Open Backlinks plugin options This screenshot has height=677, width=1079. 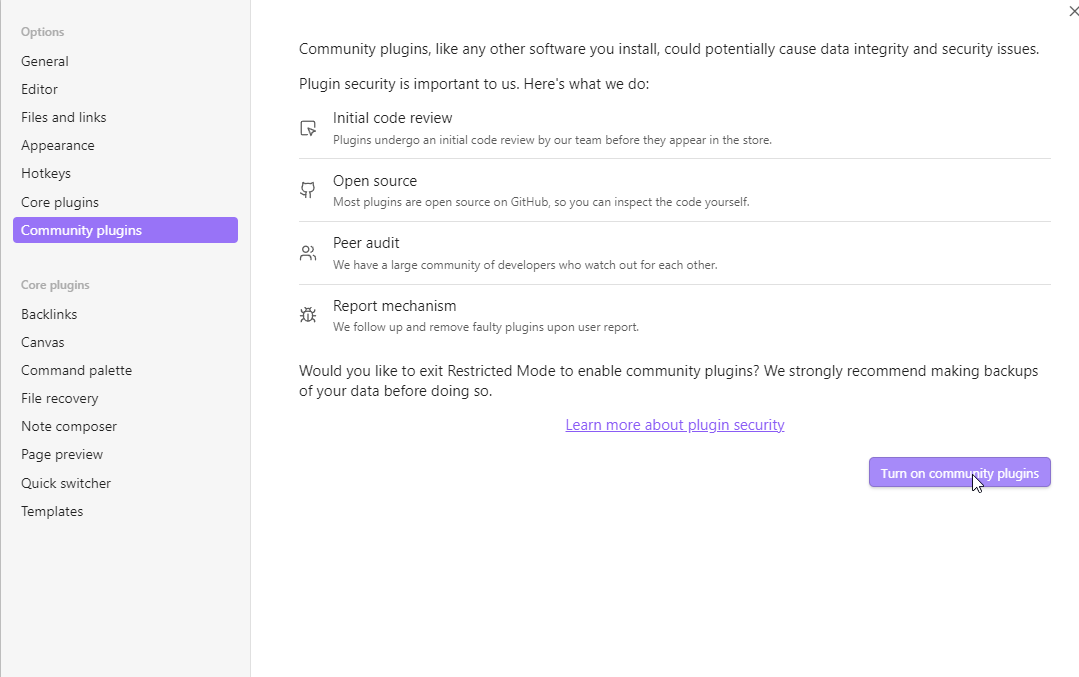click(49, 314)
